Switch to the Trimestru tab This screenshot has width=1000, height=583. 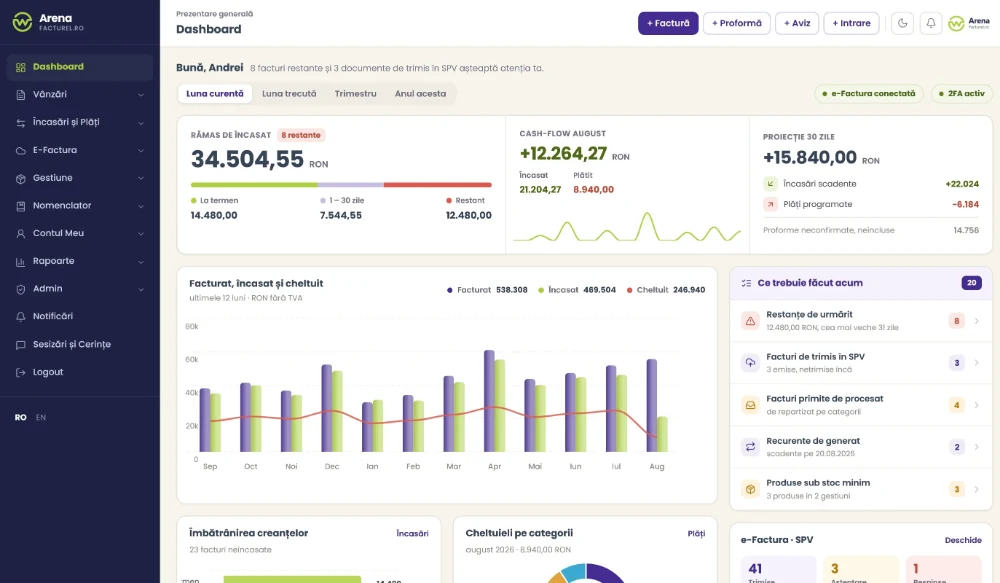355,94
